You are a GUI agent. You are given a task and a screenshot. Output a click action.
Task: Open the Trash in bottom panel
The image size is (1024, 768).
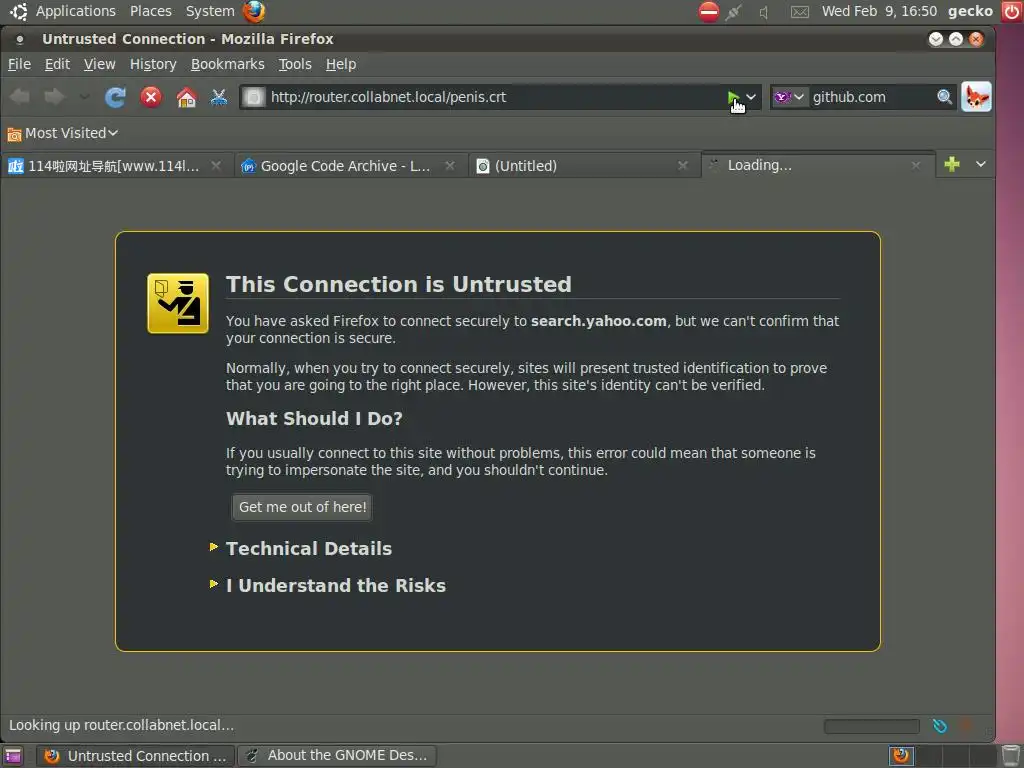pos(1011,756)
